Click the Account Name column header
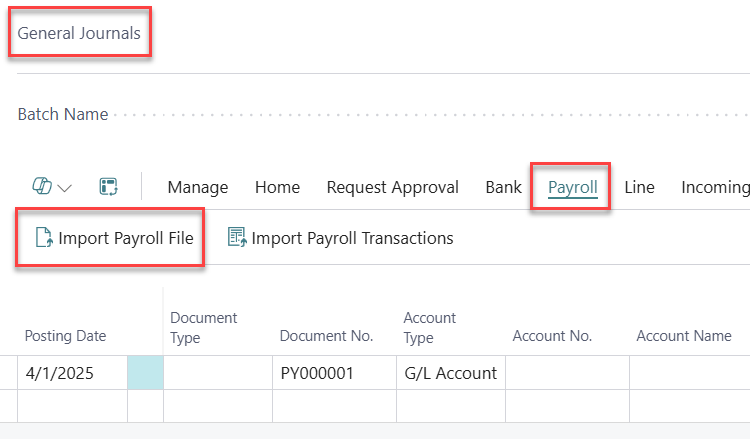 [684, 336]
